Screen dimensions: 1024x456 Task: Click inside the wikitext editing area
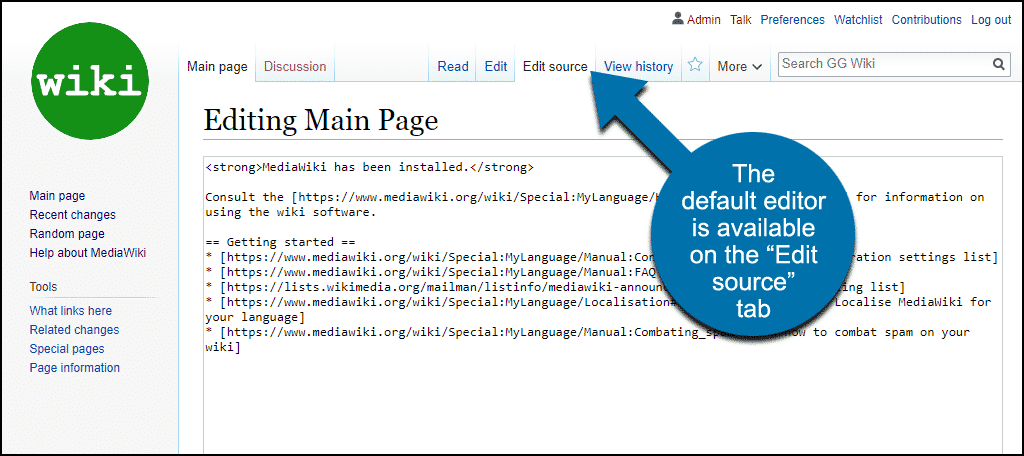603,304
